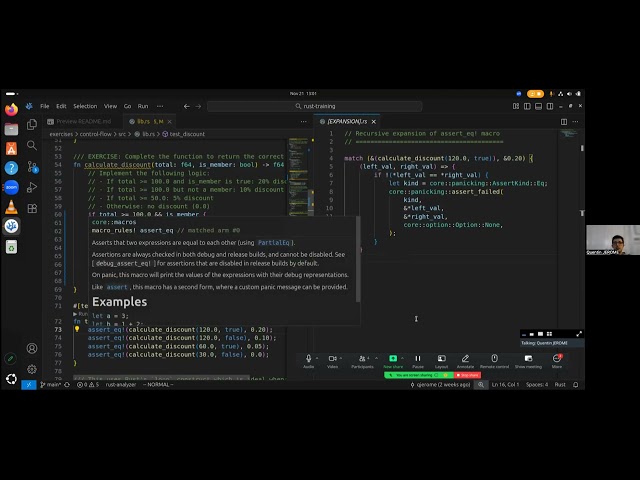The height and width of the screenshot is (480, 640).
Task: Open the Search view in activity bar
Action: coord(32,146)
